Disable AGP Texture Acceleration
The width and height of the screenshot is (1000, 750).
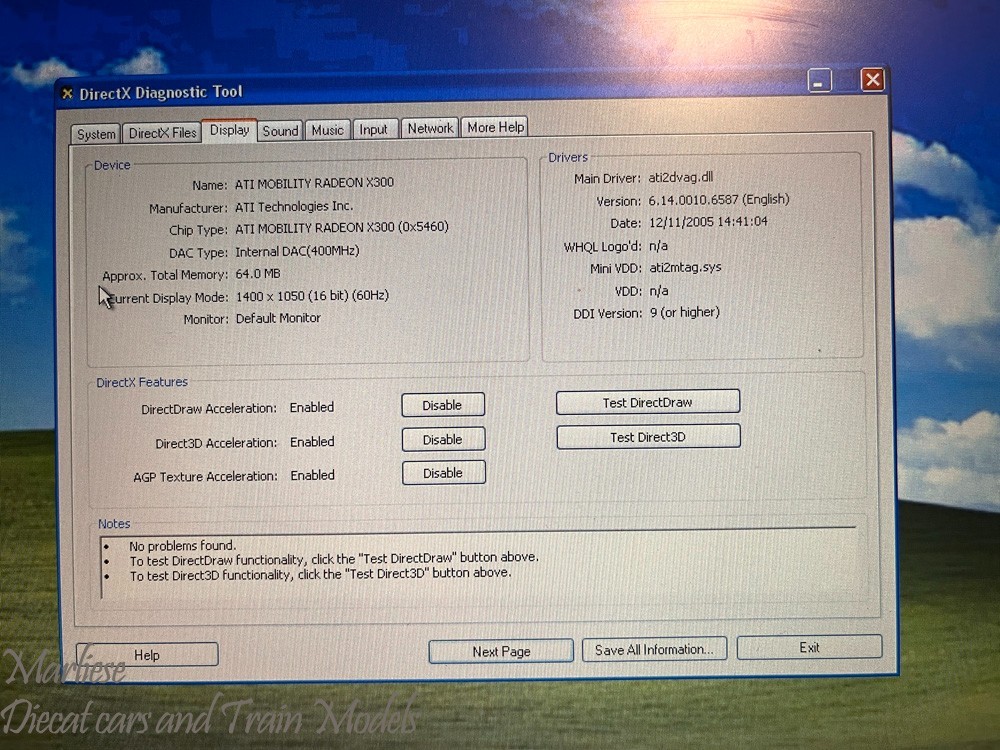click(x=443, y=473)
